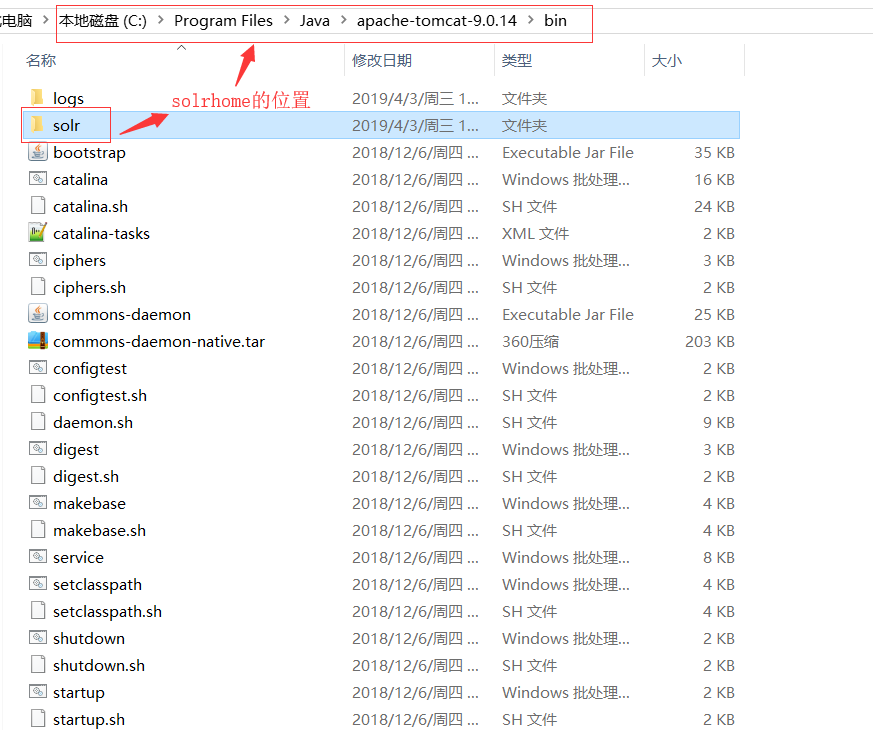Select the file name daemon.sh
Viewport: 873px width, 730px height.
pos(93,423)
